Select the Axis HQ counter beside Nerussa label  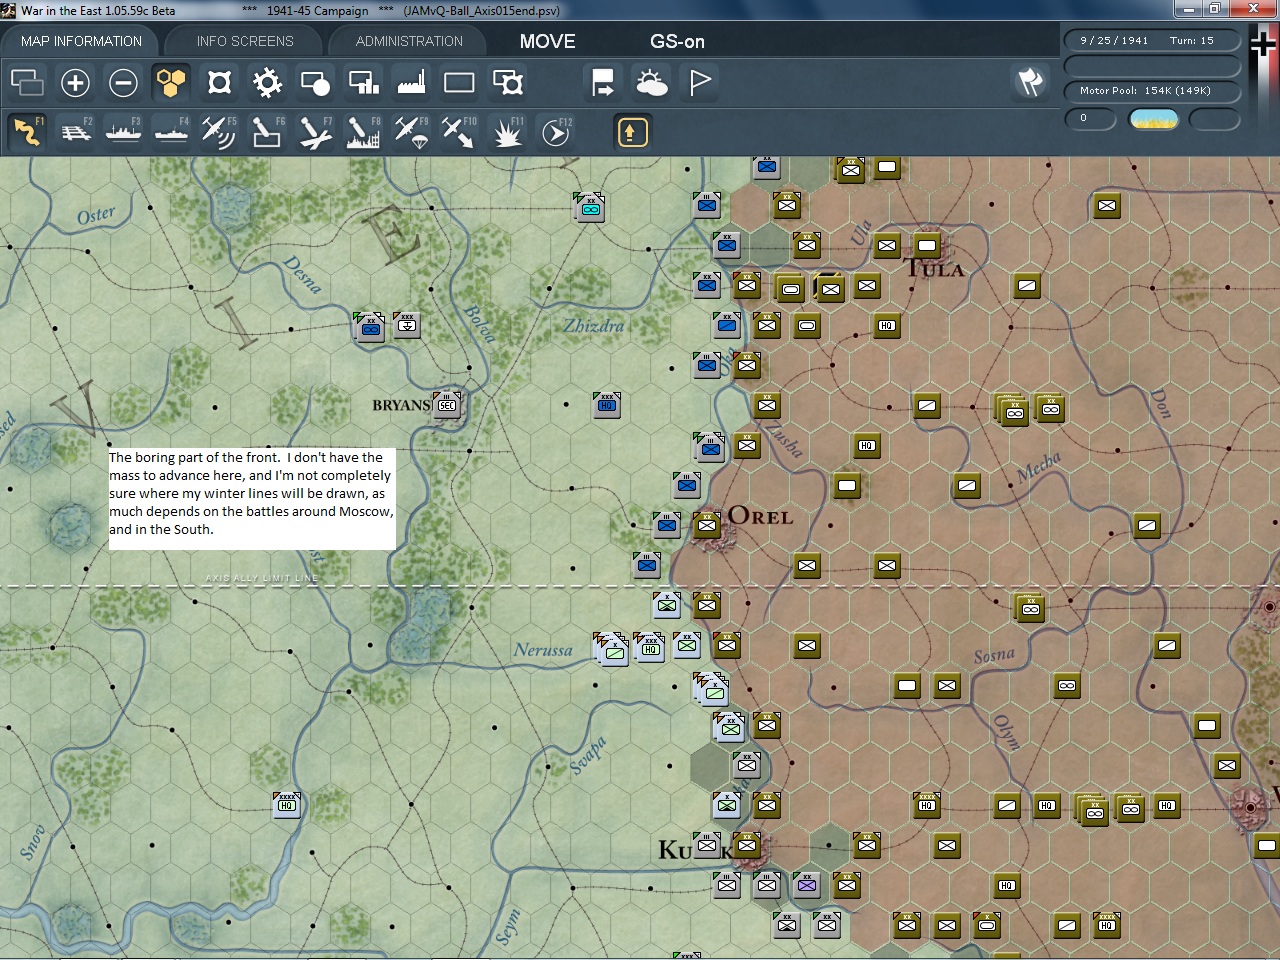point(650,648)
